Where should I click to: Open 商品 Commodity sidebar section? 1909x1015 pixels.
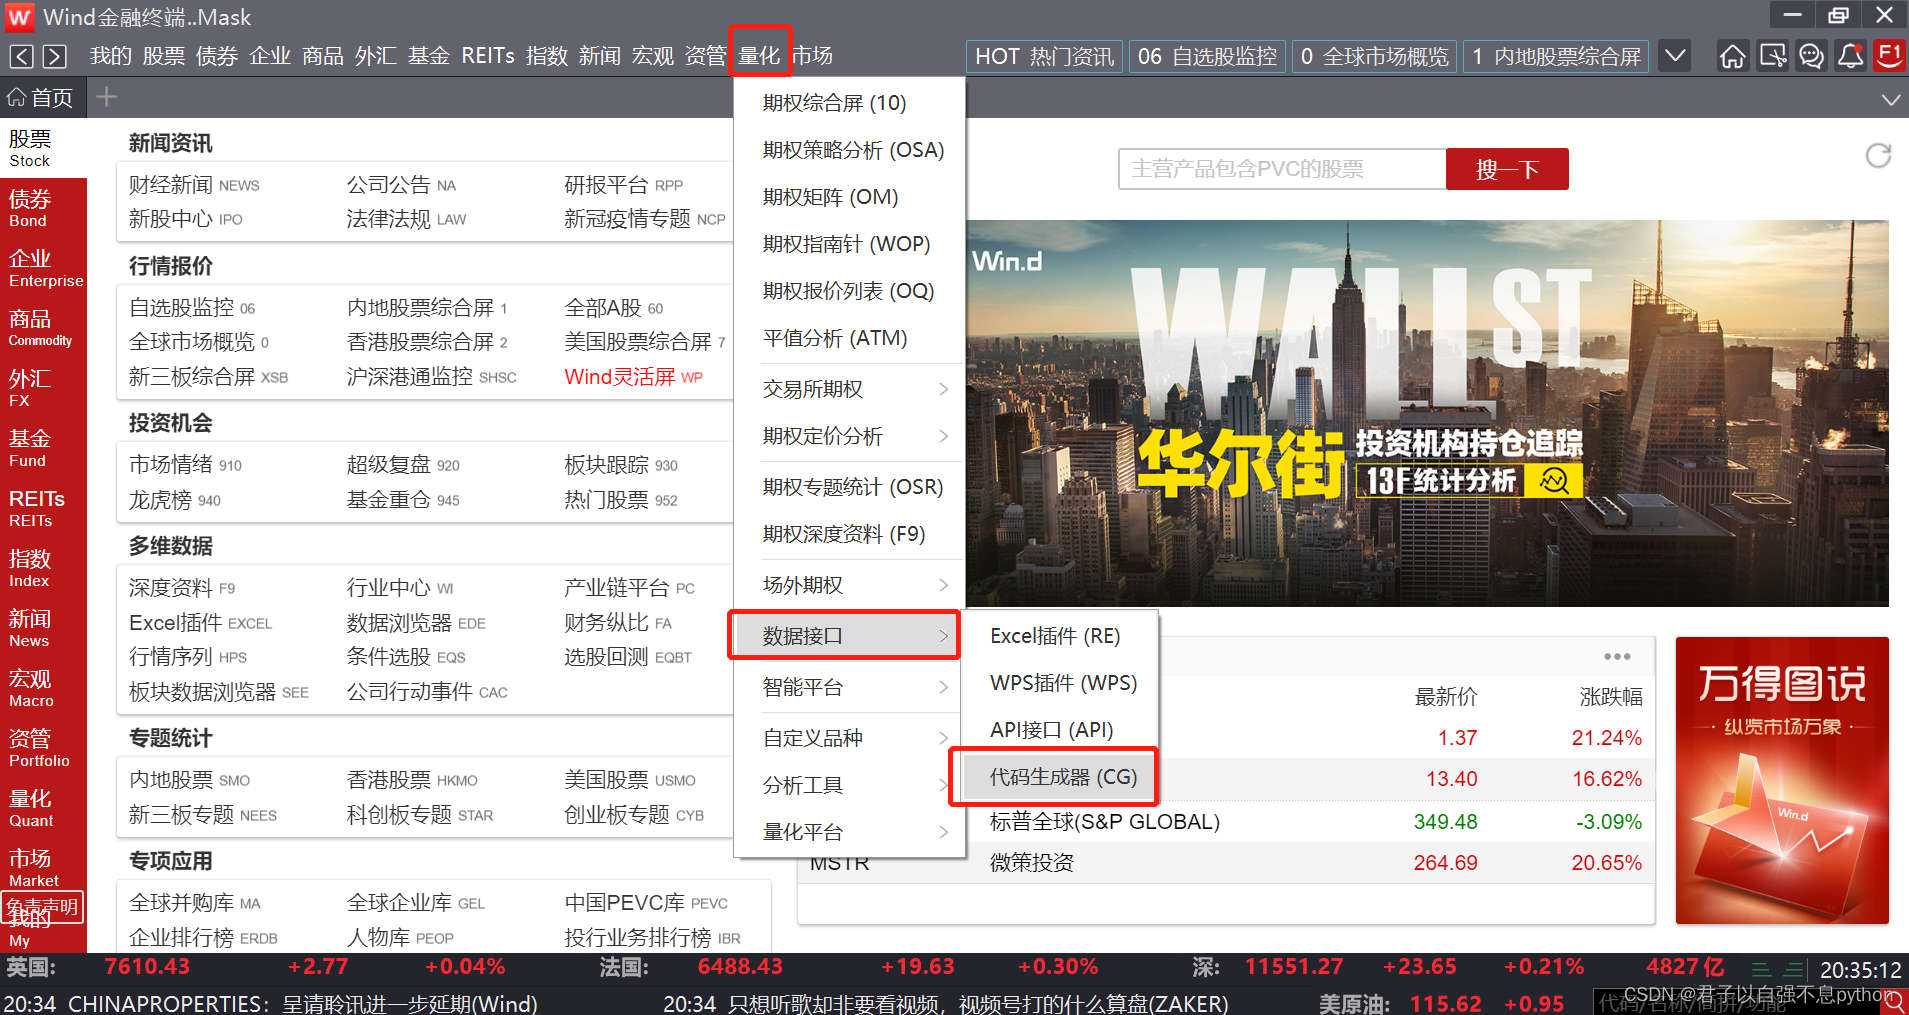(43, 328)
